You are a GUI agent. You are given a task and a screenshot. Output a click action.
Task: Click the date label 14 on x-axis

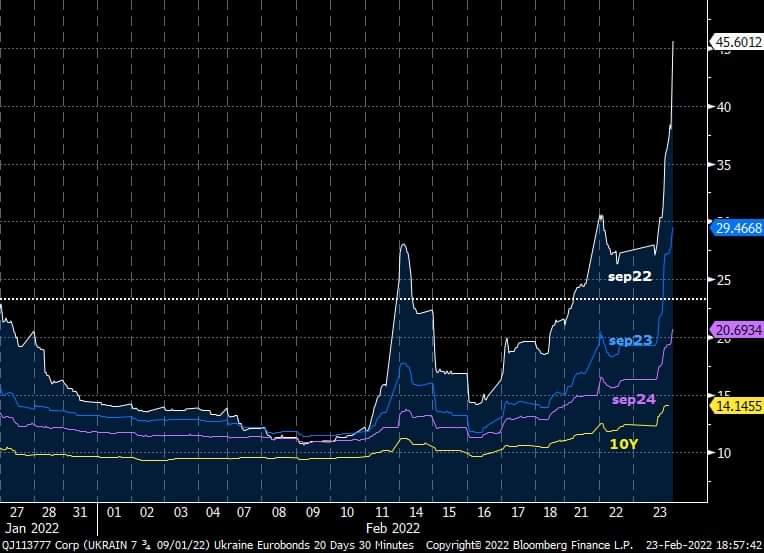[x=416, y=513]
